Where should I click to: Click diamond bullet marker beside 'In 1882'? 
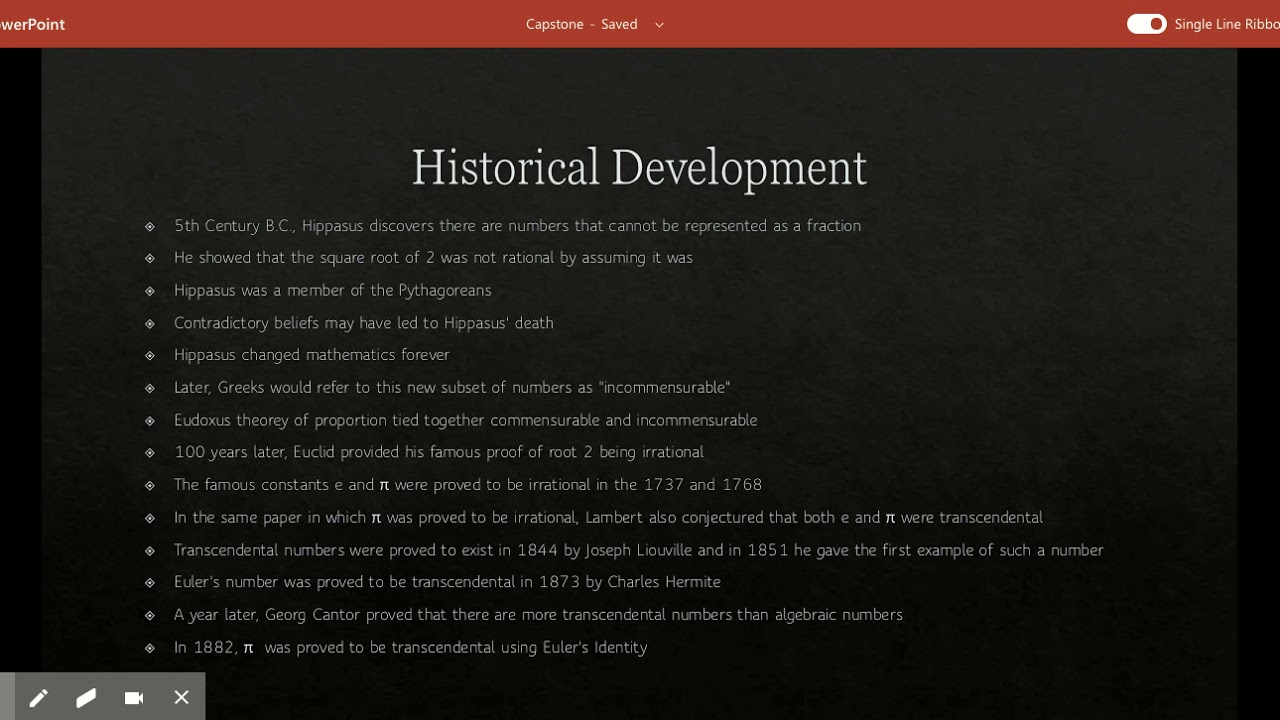pos(150,648)
